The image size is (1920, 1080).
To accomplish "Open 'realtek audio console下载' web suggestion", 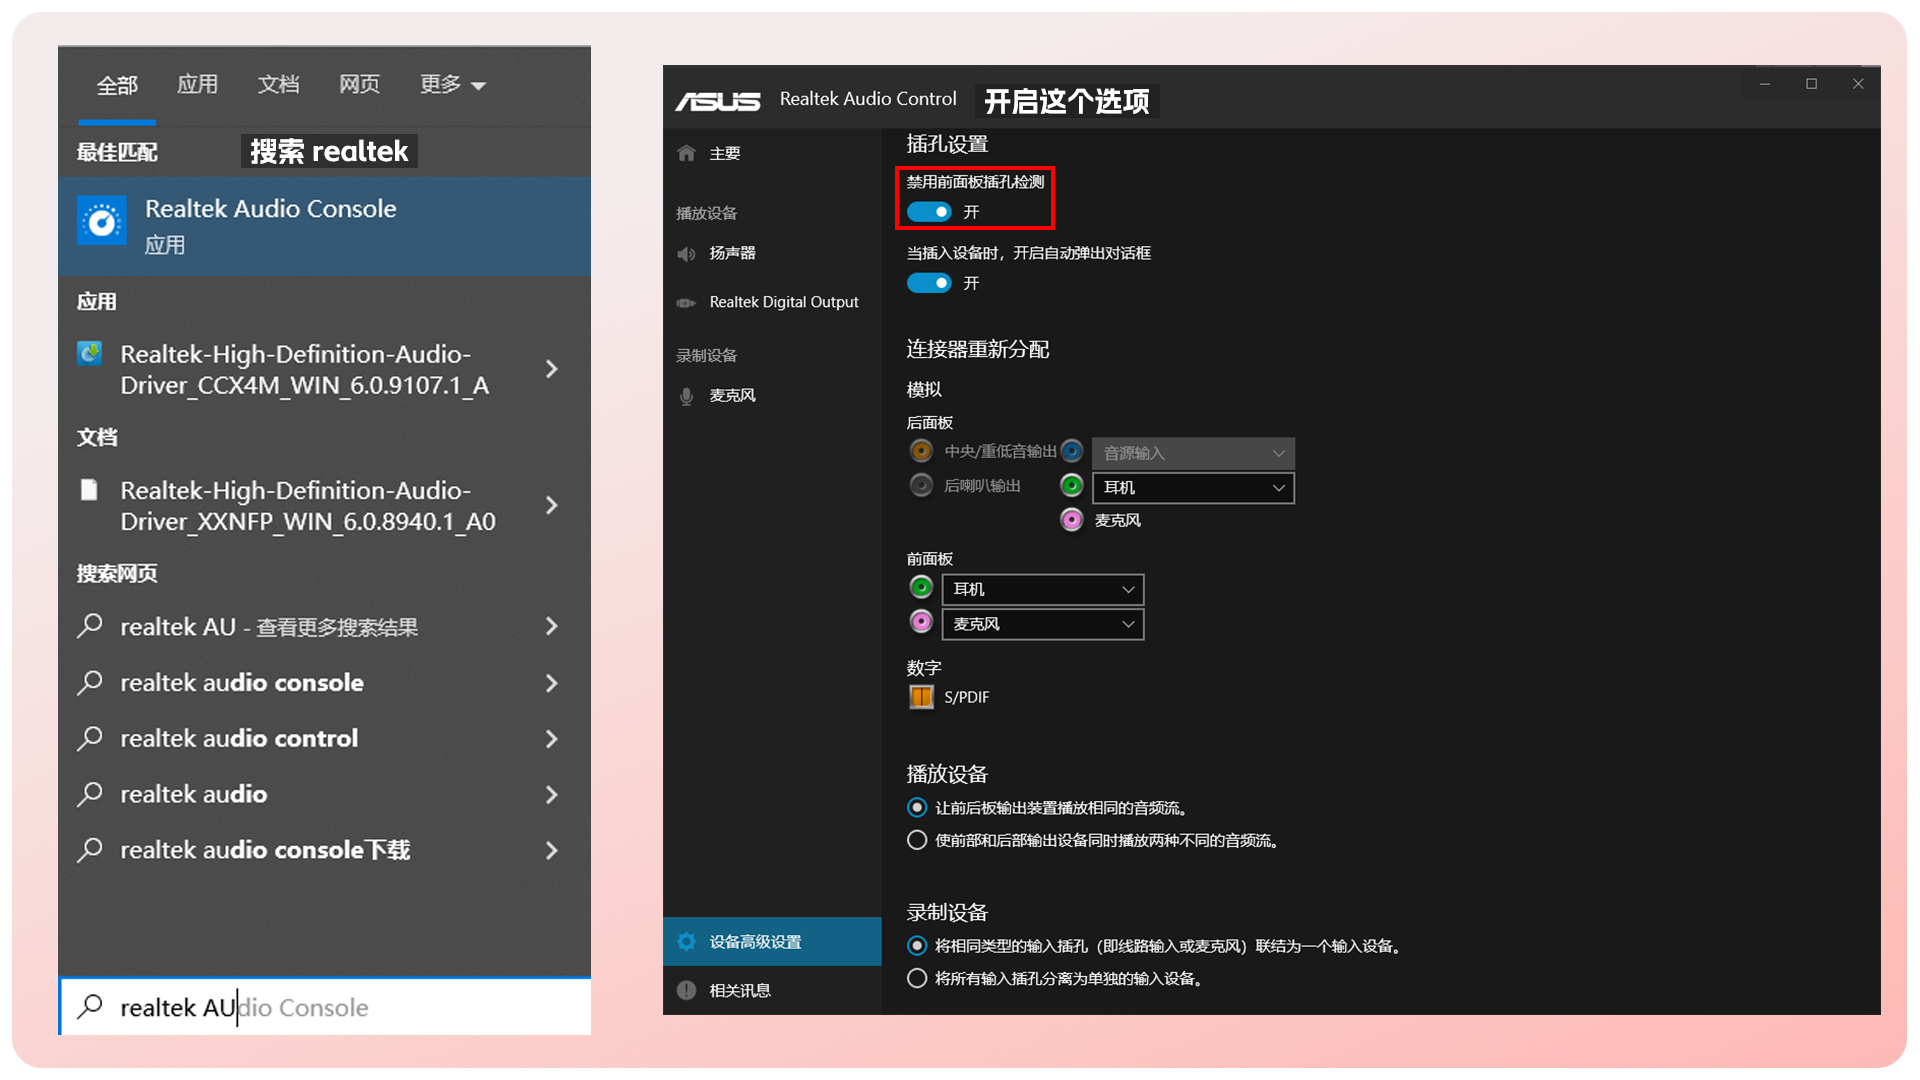I will click(324, 850).
